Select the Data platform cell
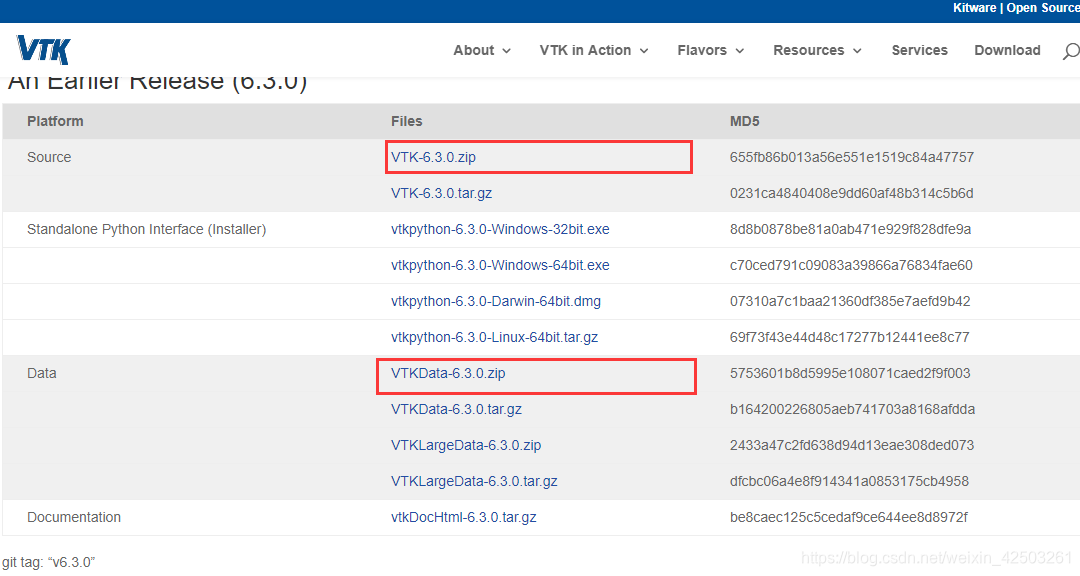 pos(41,373)
